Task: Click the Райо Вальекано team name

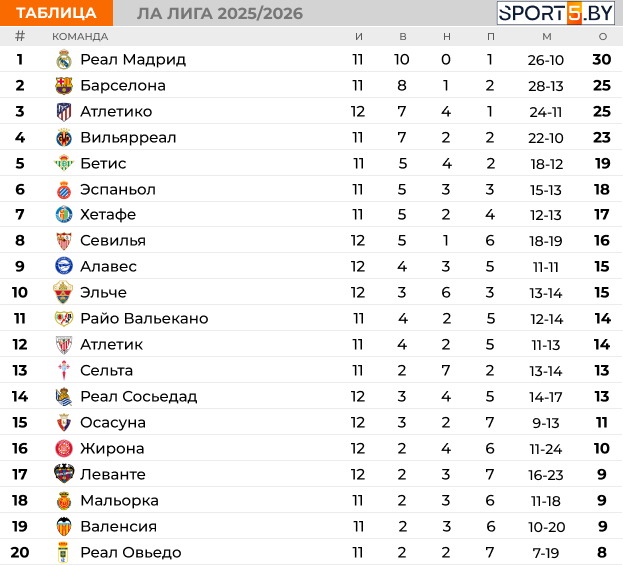Action: click(144, 319)
